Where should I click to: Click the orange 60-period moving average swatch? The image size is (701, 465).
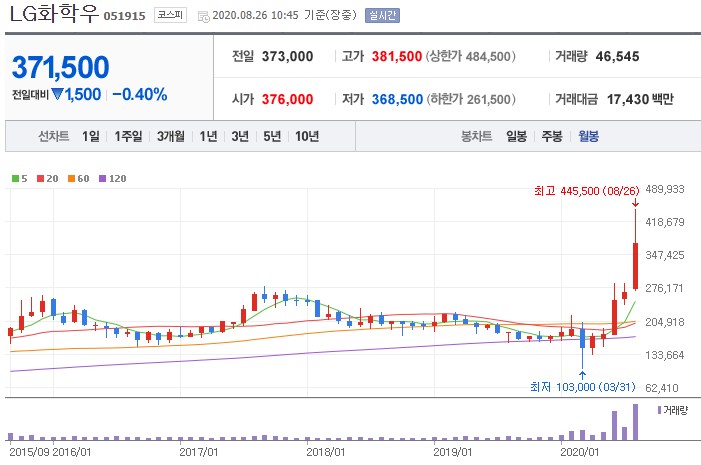click(72, 179)
